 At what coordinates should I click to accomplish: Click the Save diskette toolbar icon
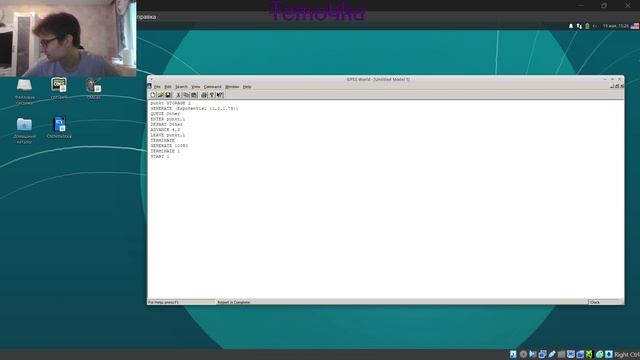pyautogui.click(x=168, y=95)
